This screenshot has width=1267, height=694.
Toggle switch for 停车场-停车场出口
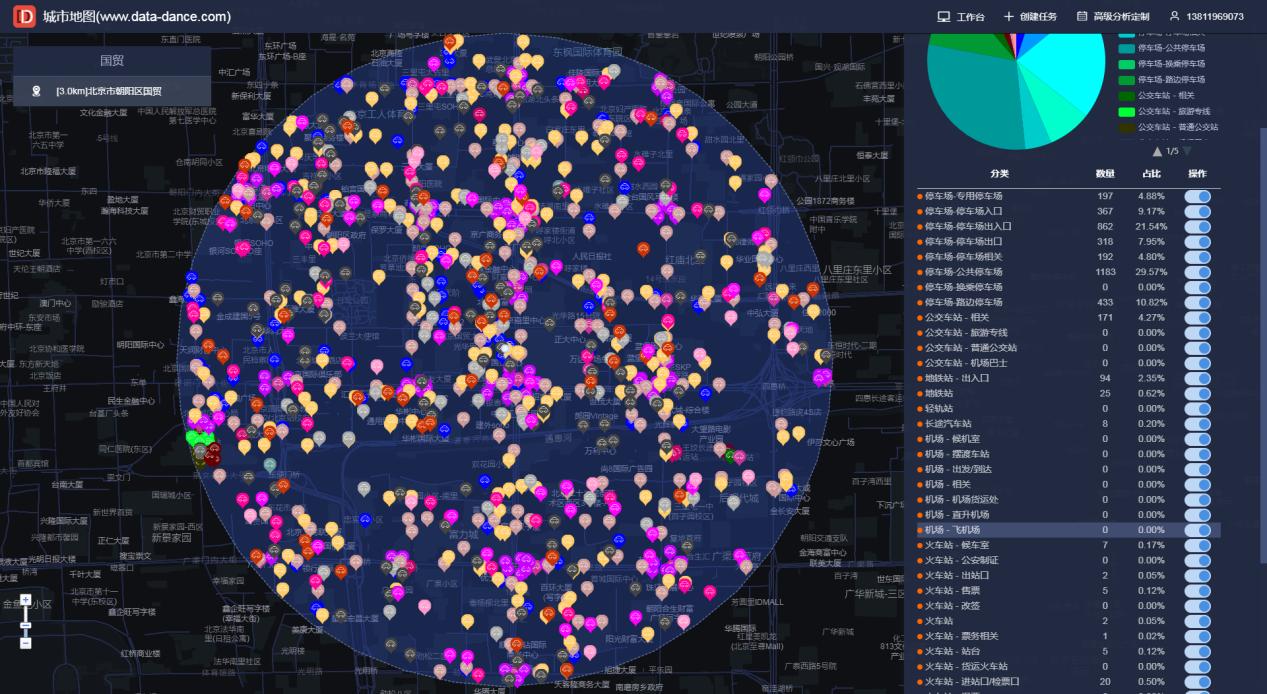point(1197,241)
